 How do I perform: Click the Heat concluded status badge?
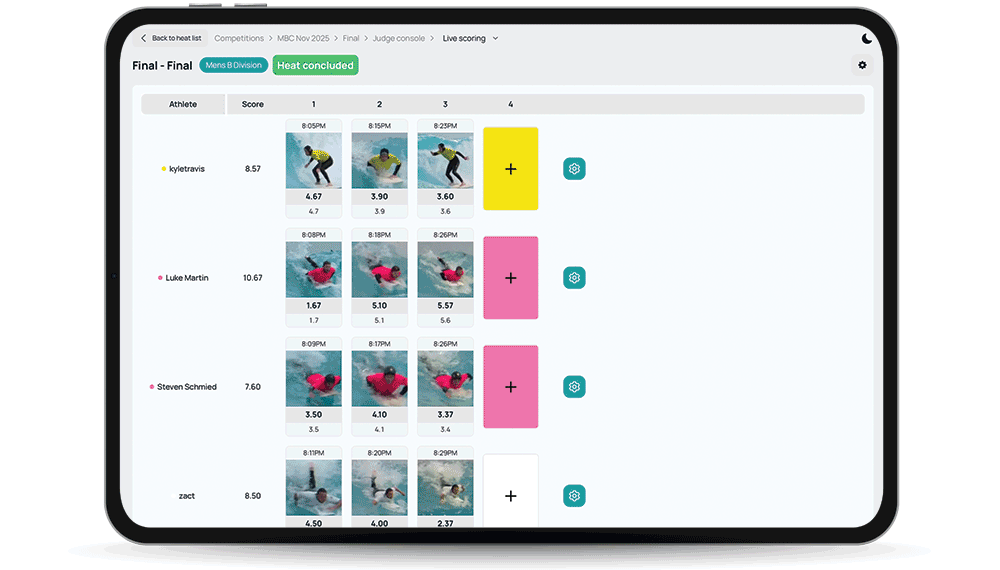(315, 66)
